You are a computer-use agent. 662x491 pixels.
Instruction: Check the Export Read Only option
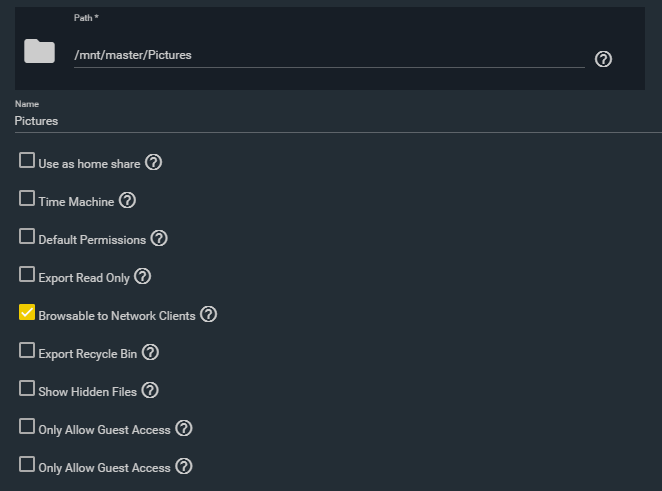[x=27, y=274]
